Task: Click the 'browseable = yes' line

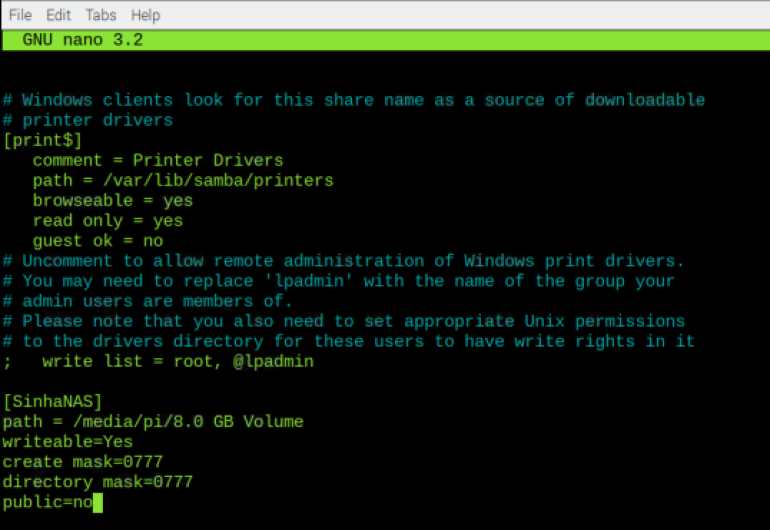Action: pos(112,201)
